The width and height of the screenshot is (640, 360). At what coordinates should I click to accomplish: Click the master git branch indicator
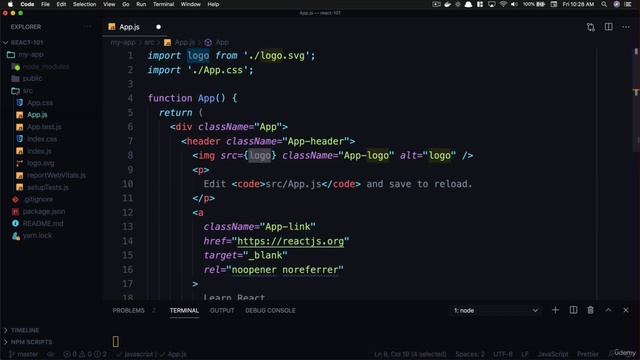click(x=24, y=354)
